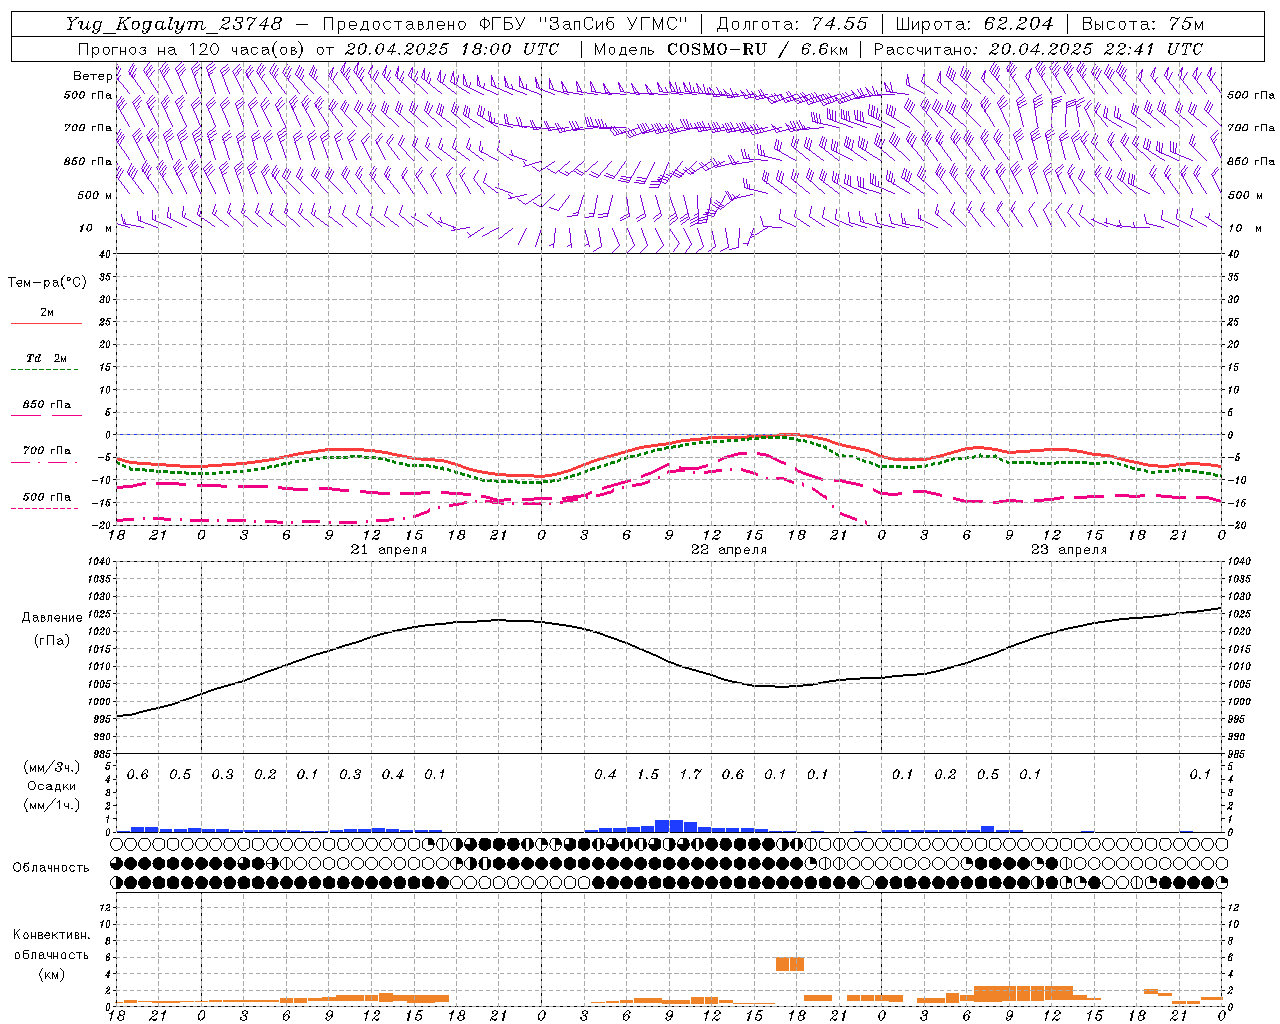Select the 500 м wind level label on left
The height and width of the screenshot is (1024, 1280).
(x=95, y=195)
